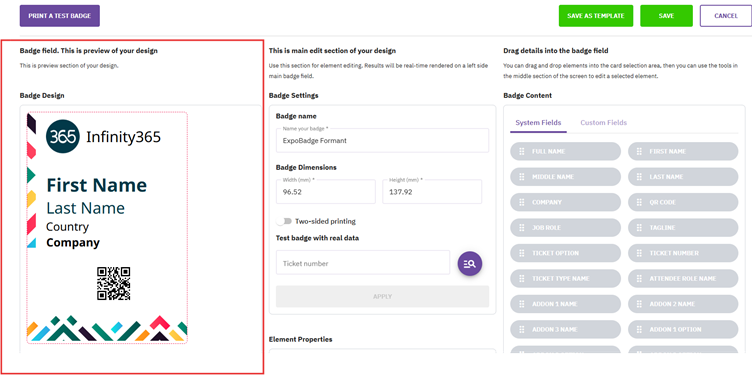Click the purple ticket search icon button
Viewport: 752px width, 375px height.
point(470,264)
